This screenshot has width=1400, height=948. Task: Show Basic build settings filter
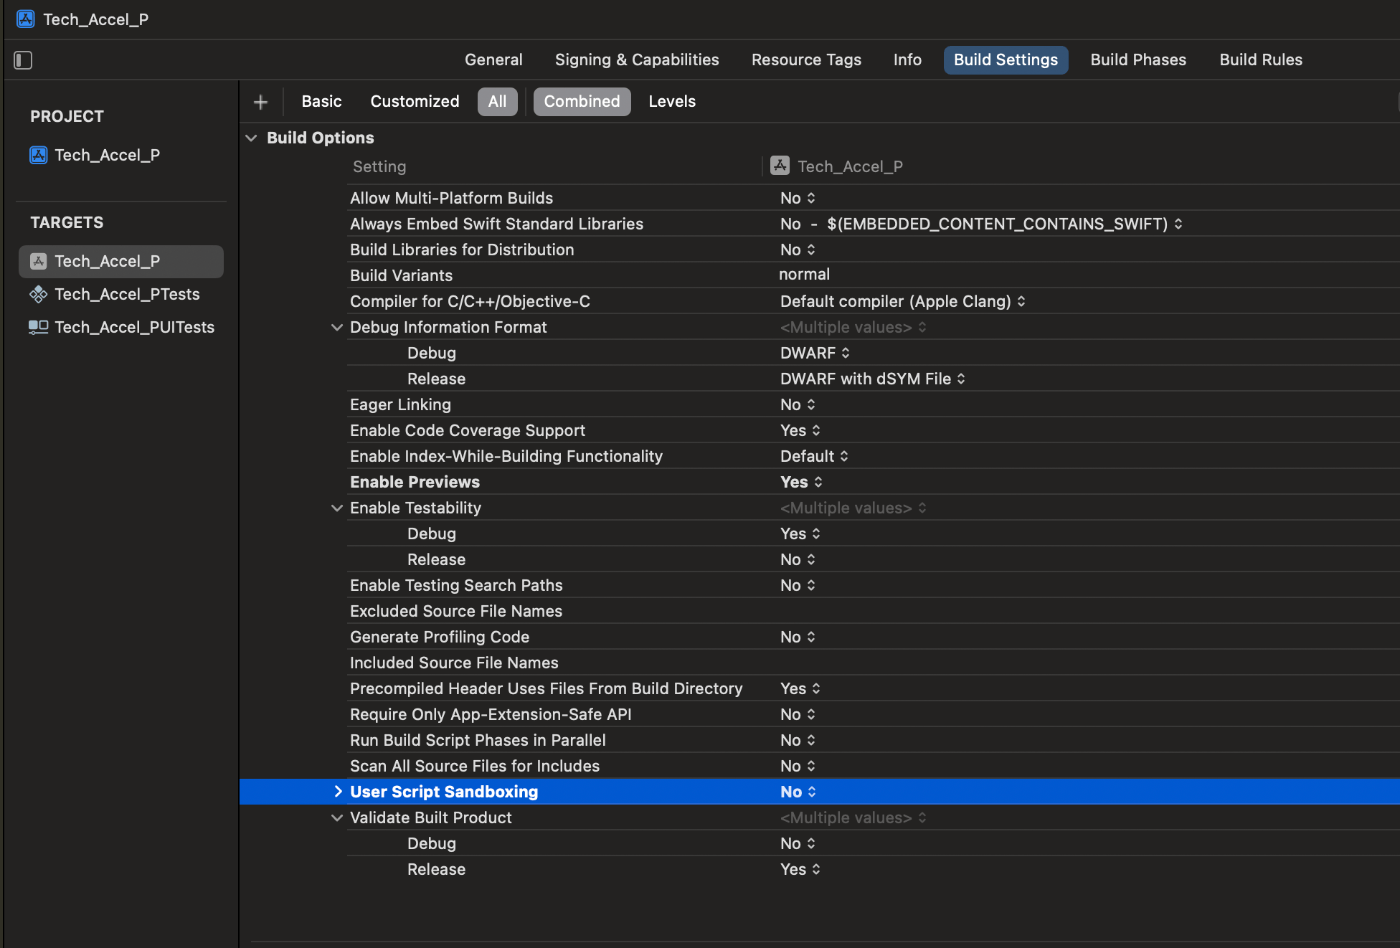[321, 102]
